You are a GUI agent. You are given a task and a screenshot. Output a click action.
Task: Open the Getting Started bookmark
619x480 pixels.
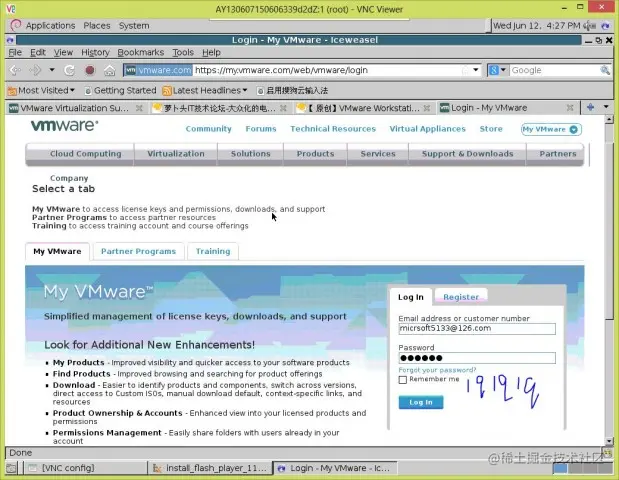(x=120, y=90)
